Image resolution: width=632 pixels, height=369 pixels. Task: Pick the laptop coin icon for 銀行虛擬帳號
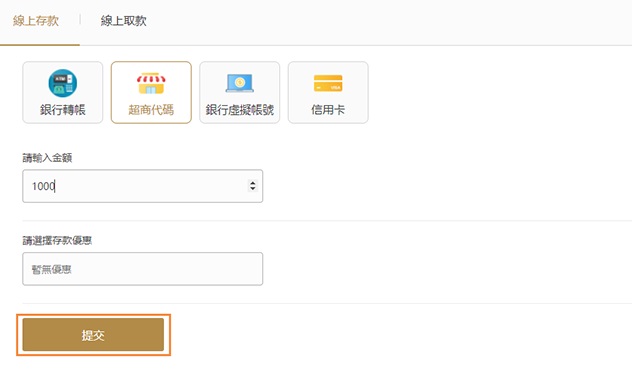point(239,83)
